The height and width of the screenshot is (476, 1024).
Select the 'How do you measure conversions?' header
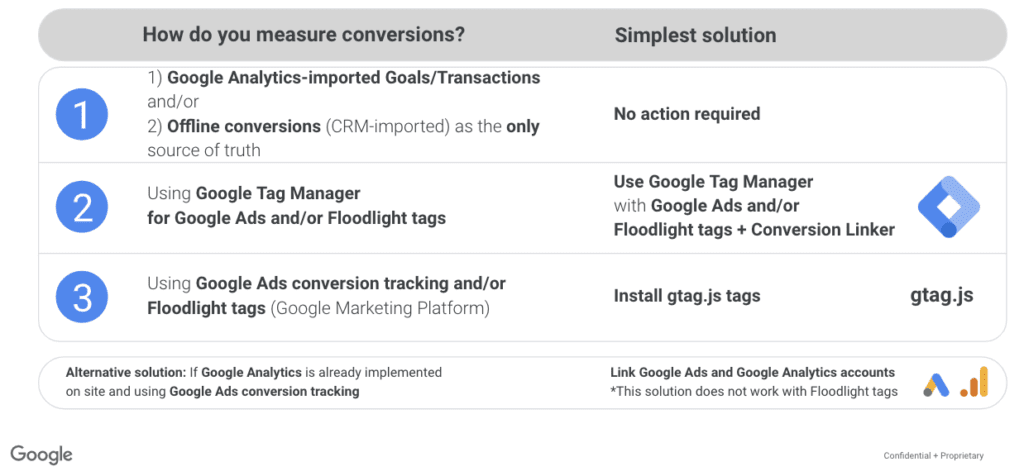303,35
